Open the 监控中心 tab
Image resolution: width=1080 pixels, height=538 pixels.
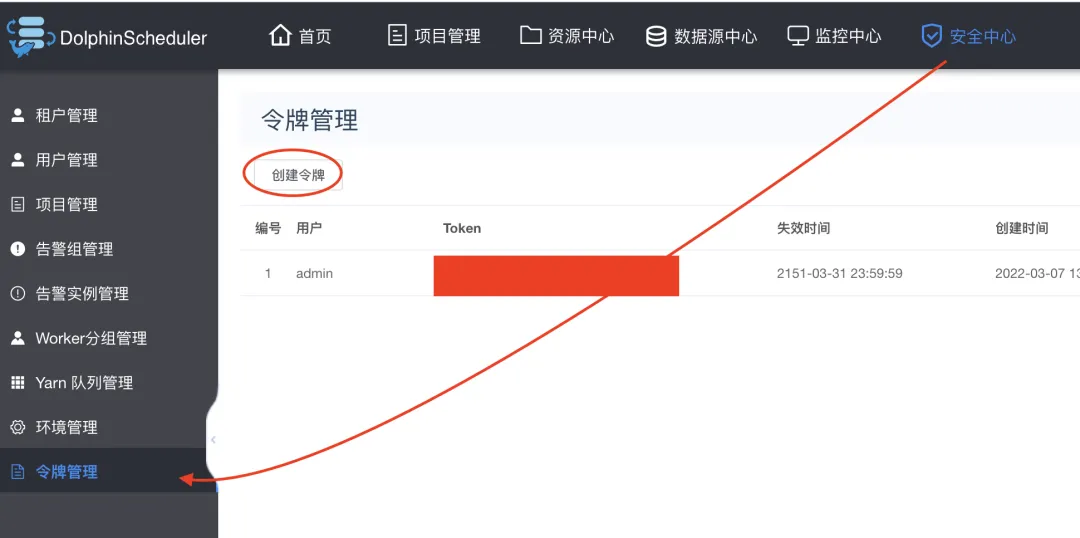(x=834, y=36)
